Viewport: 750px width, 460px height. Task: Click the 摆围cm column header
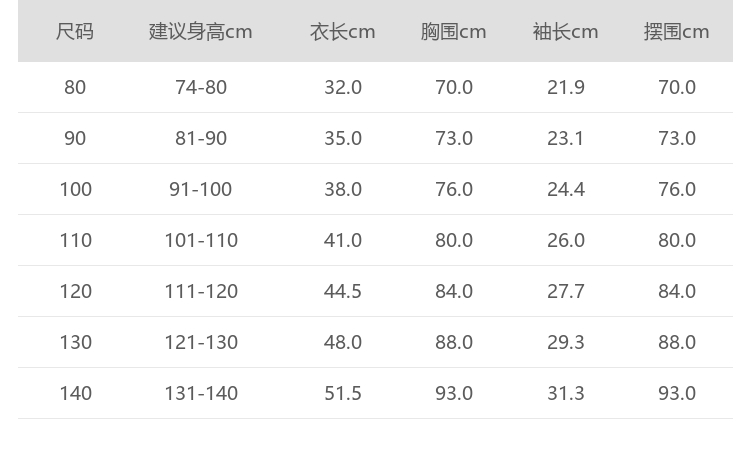tap(677, 31)
